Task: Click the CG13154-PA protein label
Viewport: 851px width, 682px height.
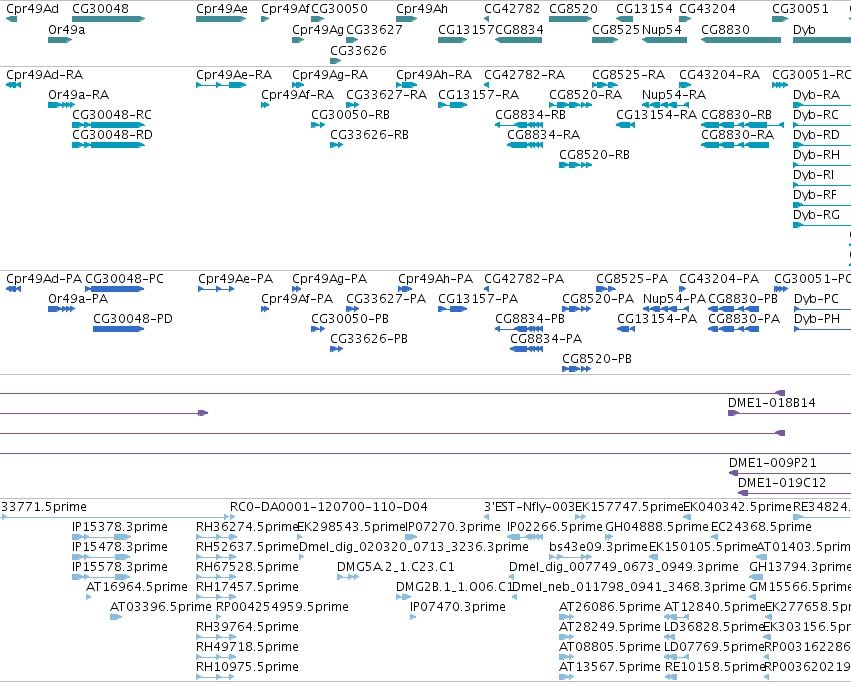Action: (657, 318)
